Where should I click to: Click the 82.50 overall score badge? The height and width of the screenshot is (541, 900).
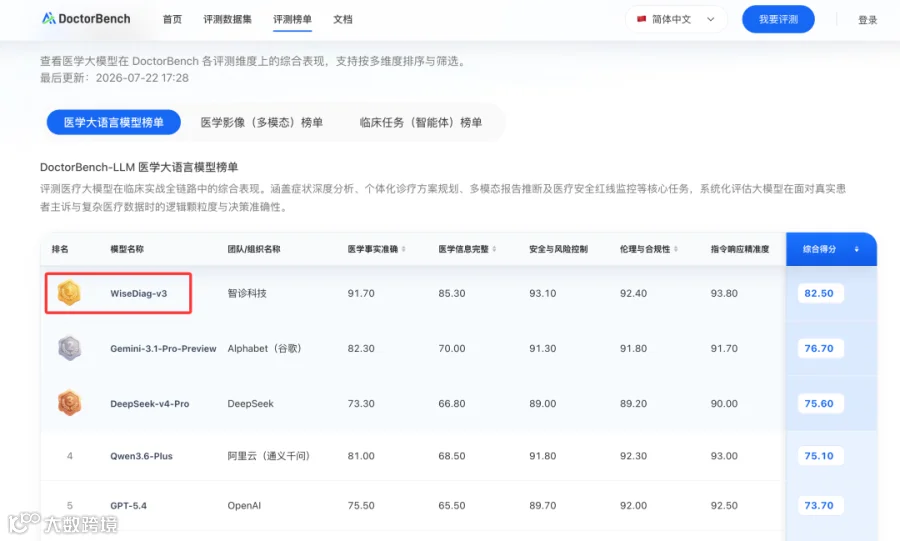(819, 293)
